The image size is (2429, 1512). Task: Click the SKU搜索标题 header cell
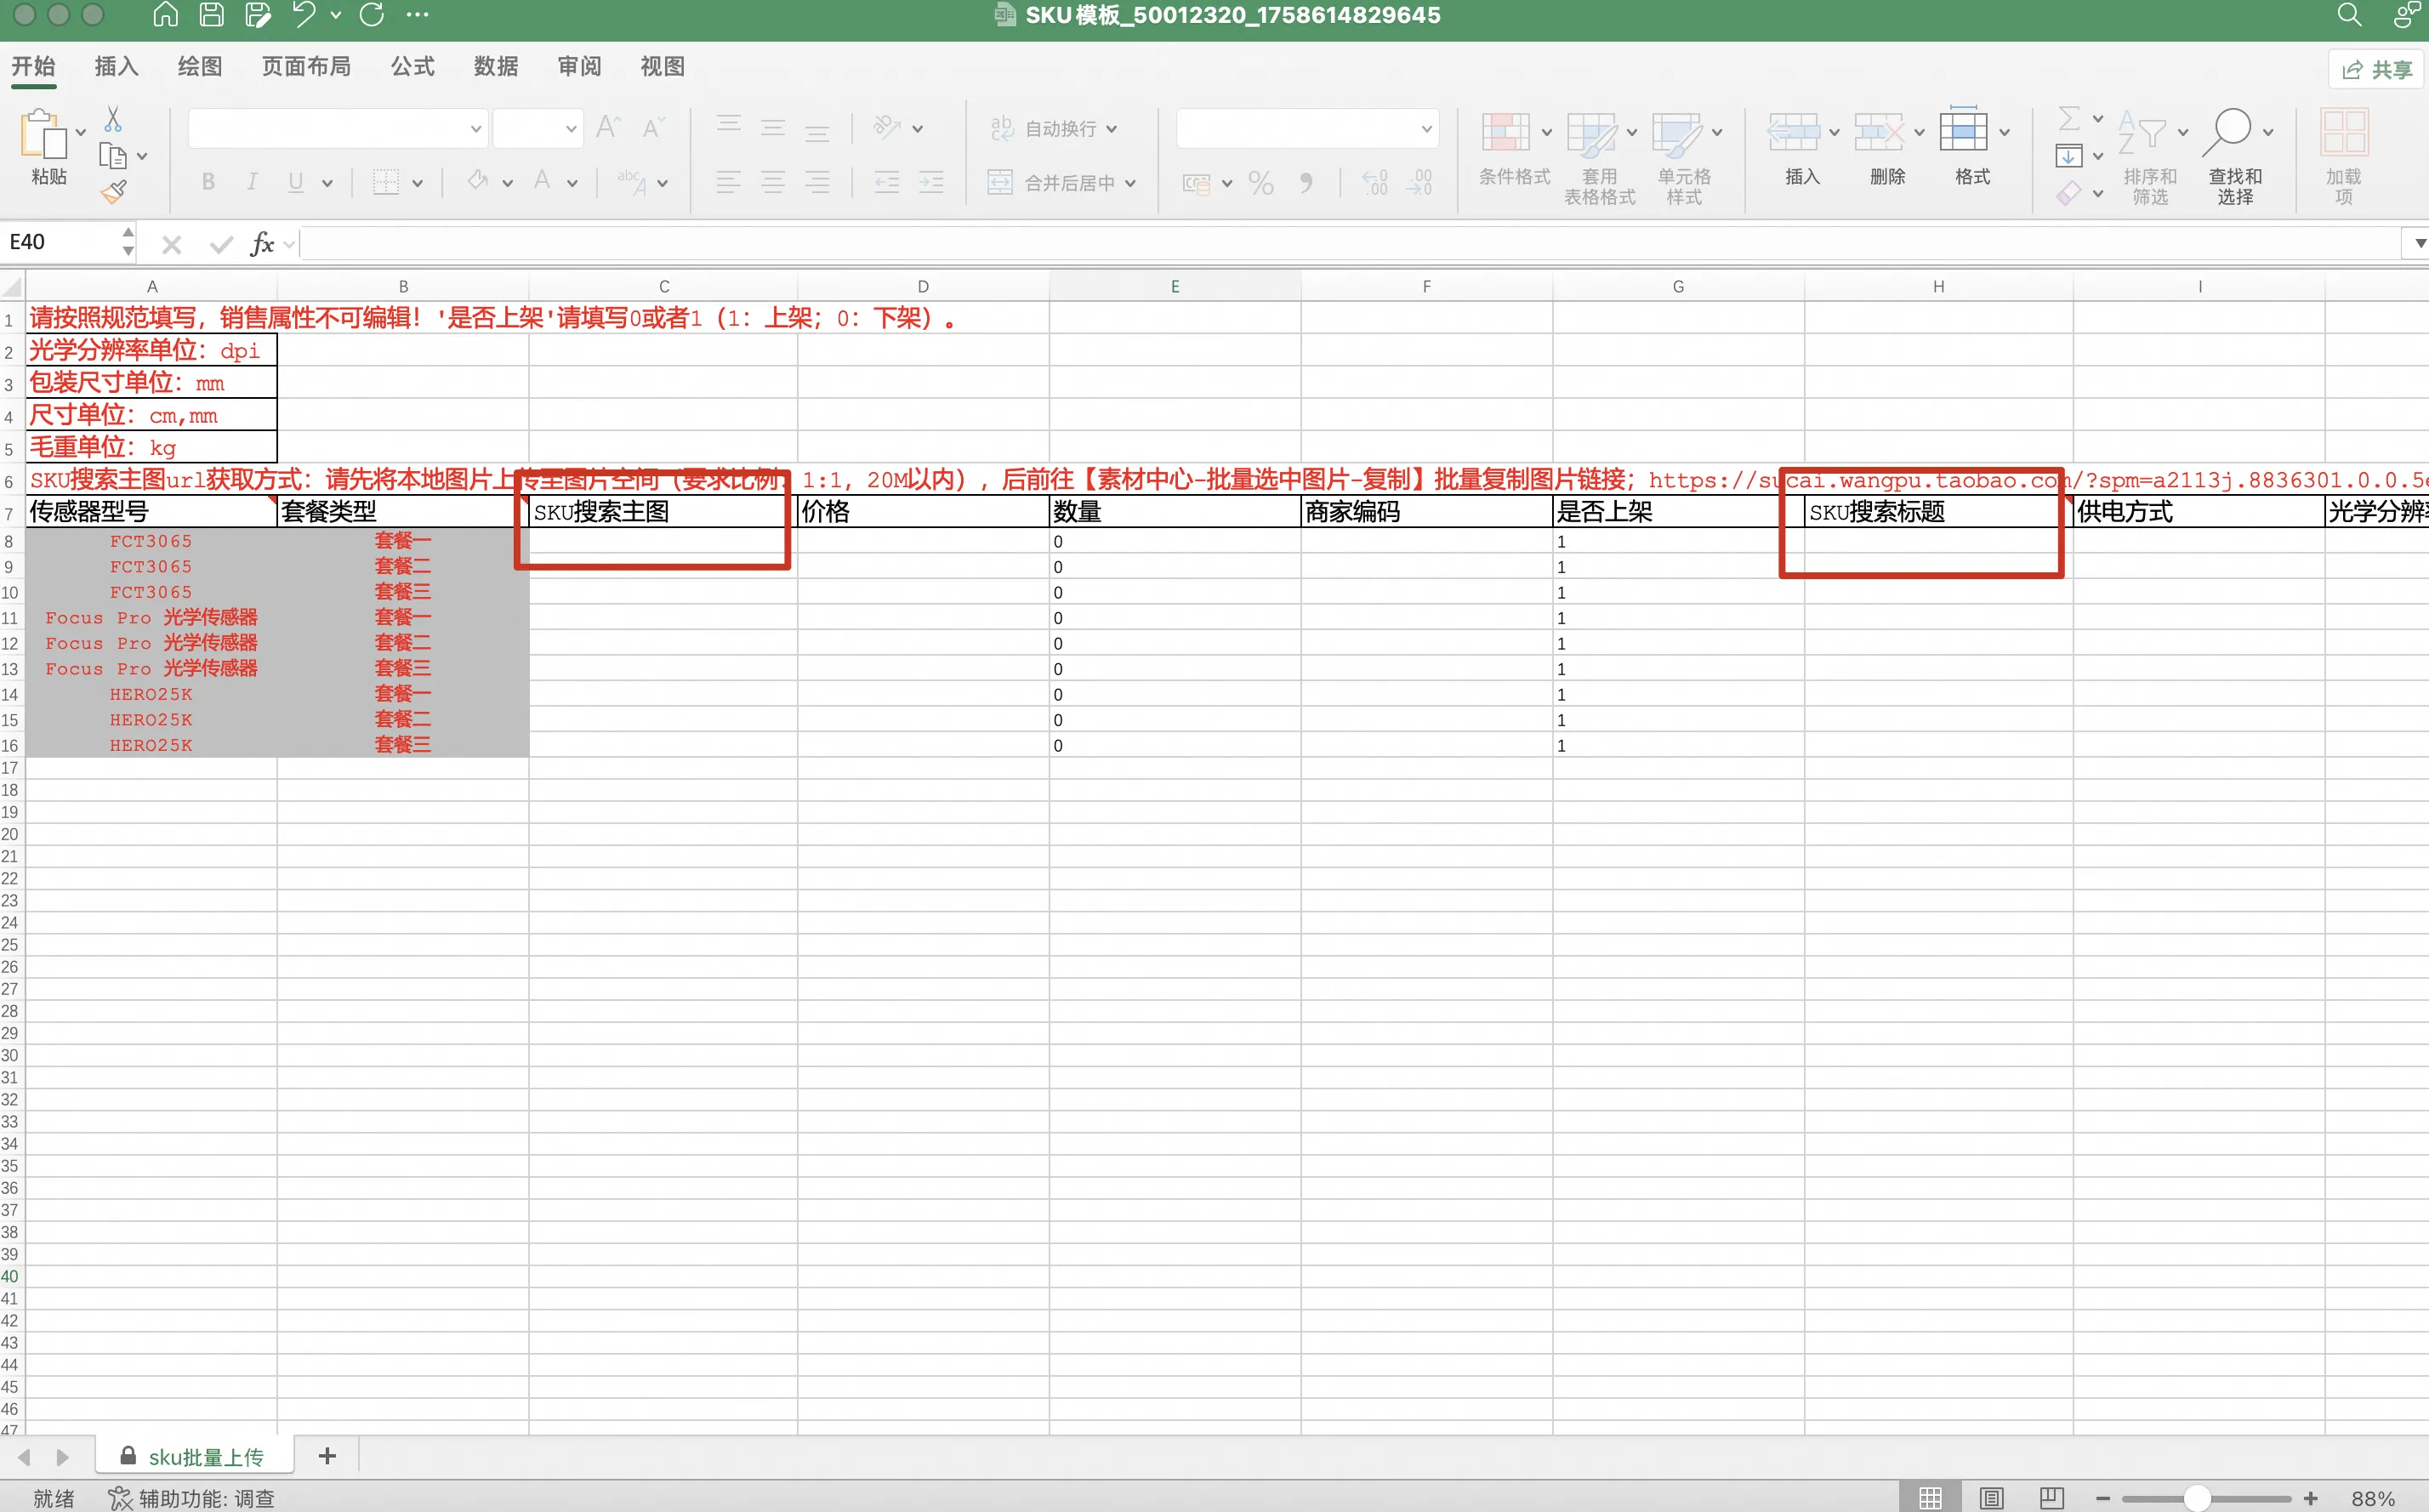pyautogui.click(x=1938, y=512)
